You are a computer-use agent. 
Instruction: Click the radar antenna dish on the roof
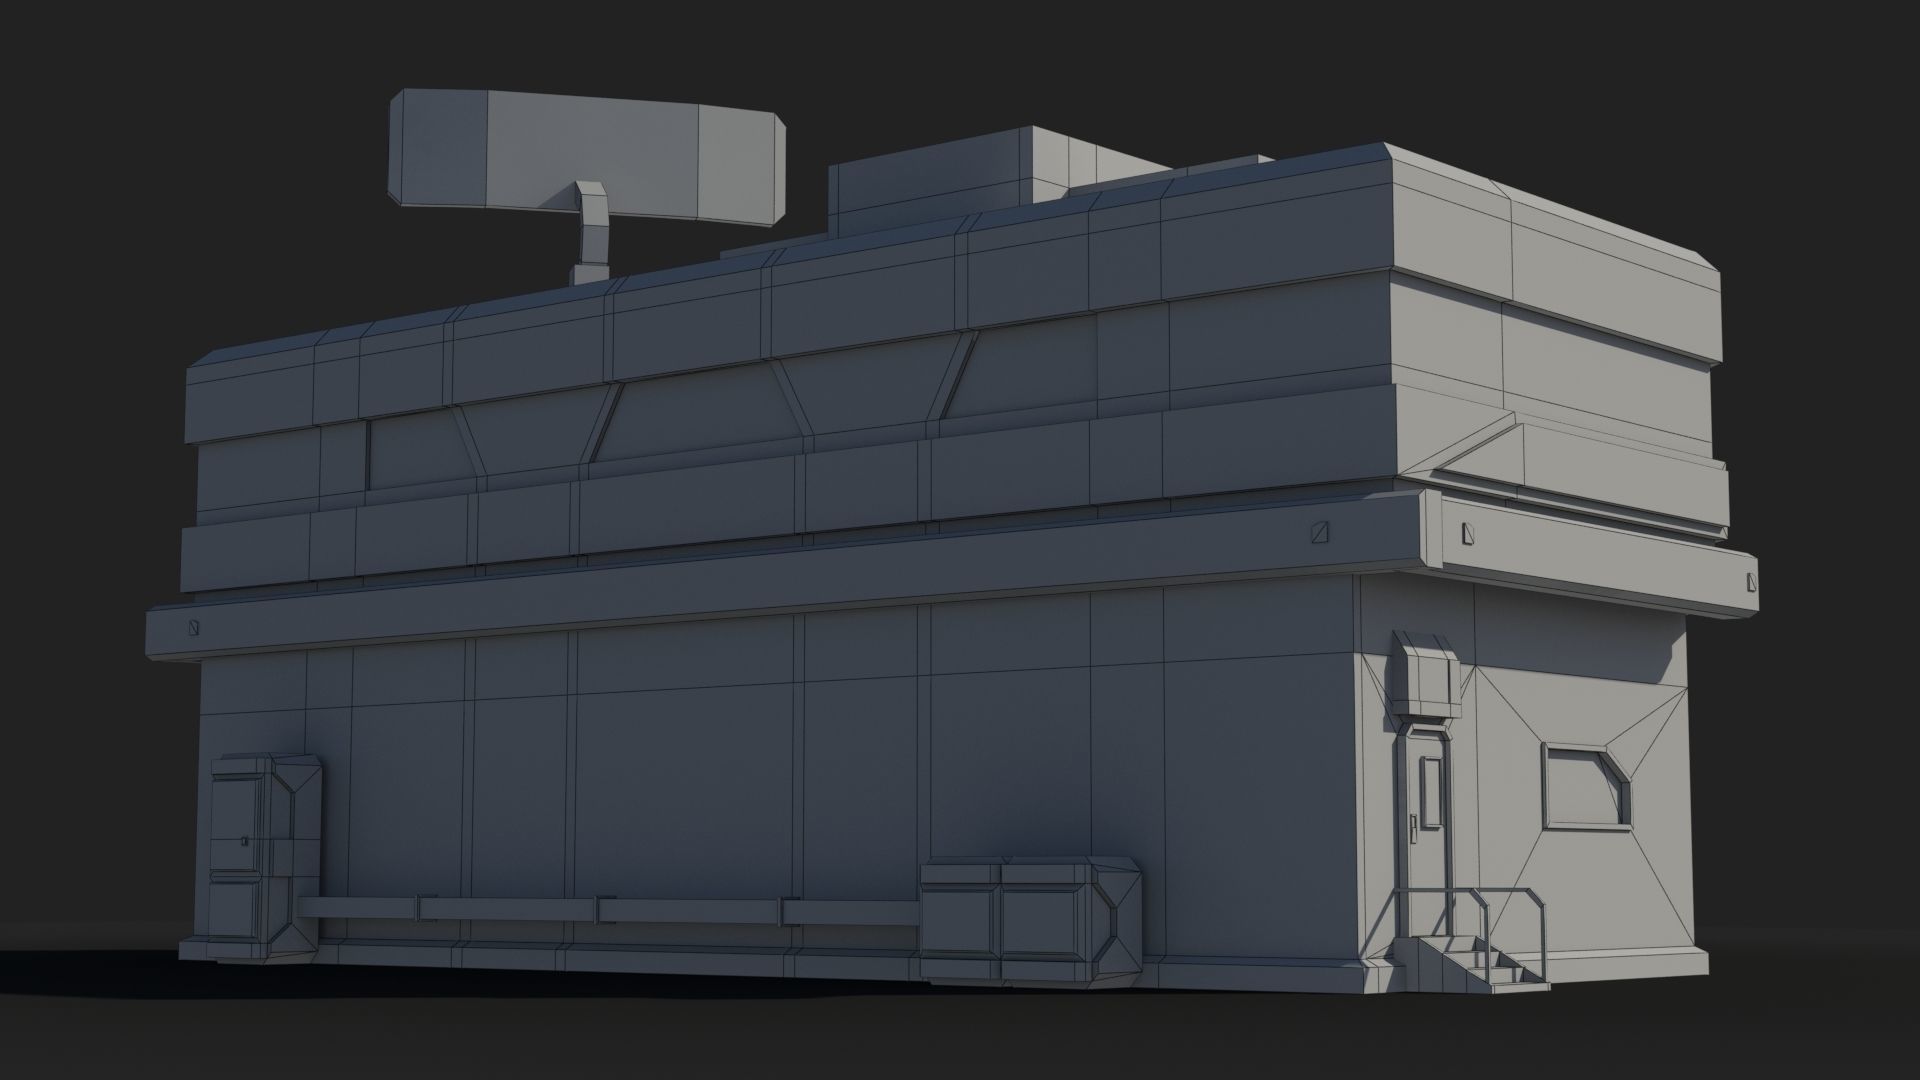586,156
